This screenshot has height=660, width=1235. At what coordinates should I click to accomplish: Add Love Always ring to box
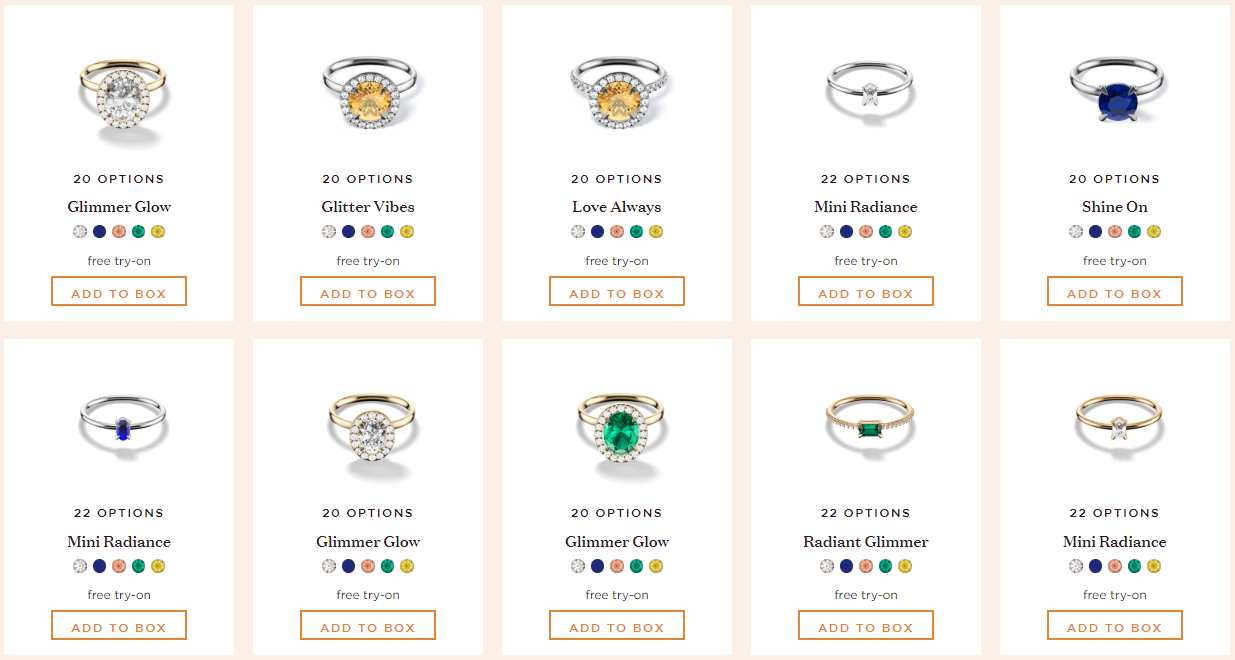click(x=617, y=292)
